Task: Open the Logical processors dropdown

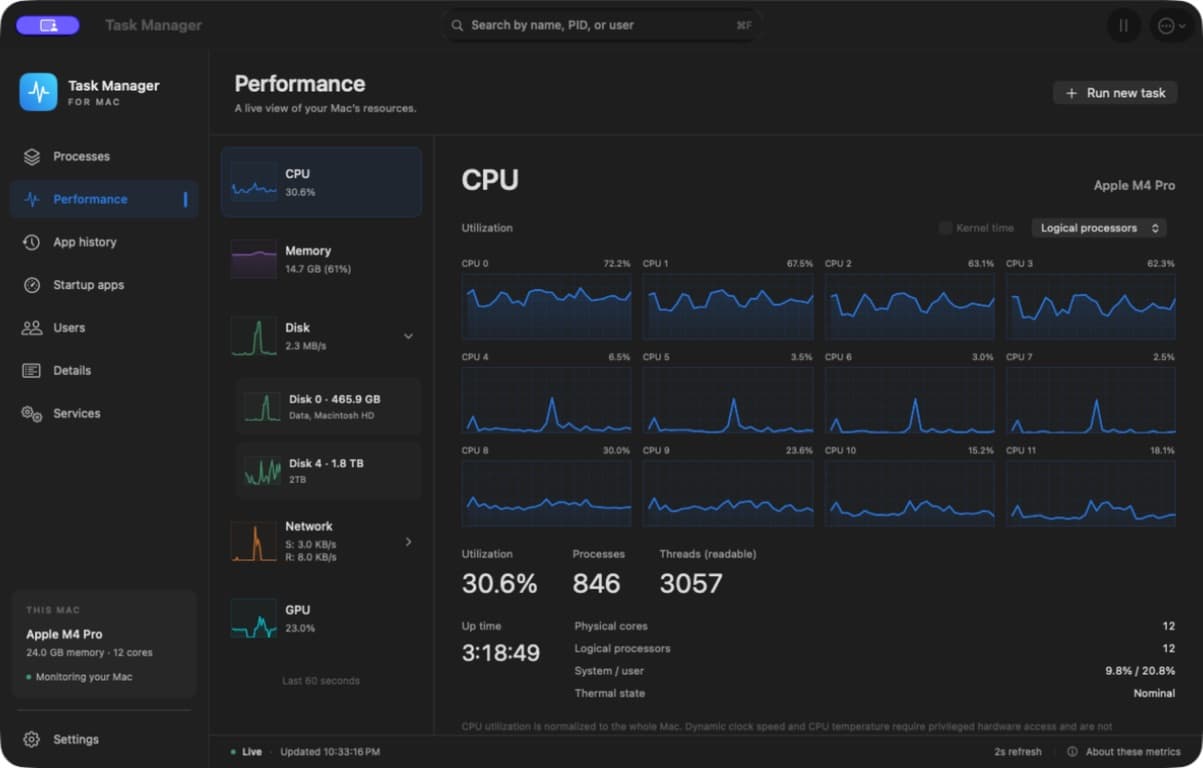Action: (x=1099, y=228)
